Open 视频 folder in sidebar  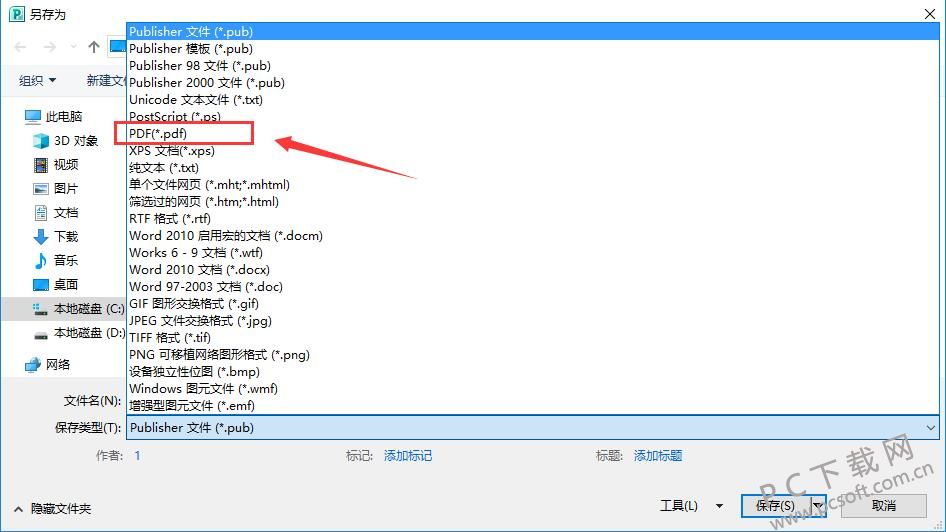[56, 165]
